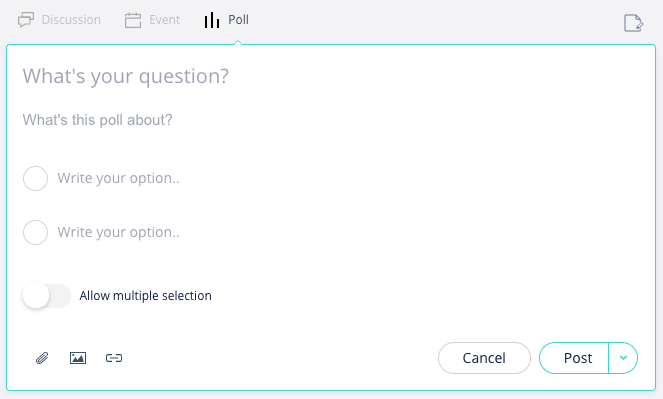Click the Post button
663x399 pixels.
pyautogui.click(x=574, y=358)
